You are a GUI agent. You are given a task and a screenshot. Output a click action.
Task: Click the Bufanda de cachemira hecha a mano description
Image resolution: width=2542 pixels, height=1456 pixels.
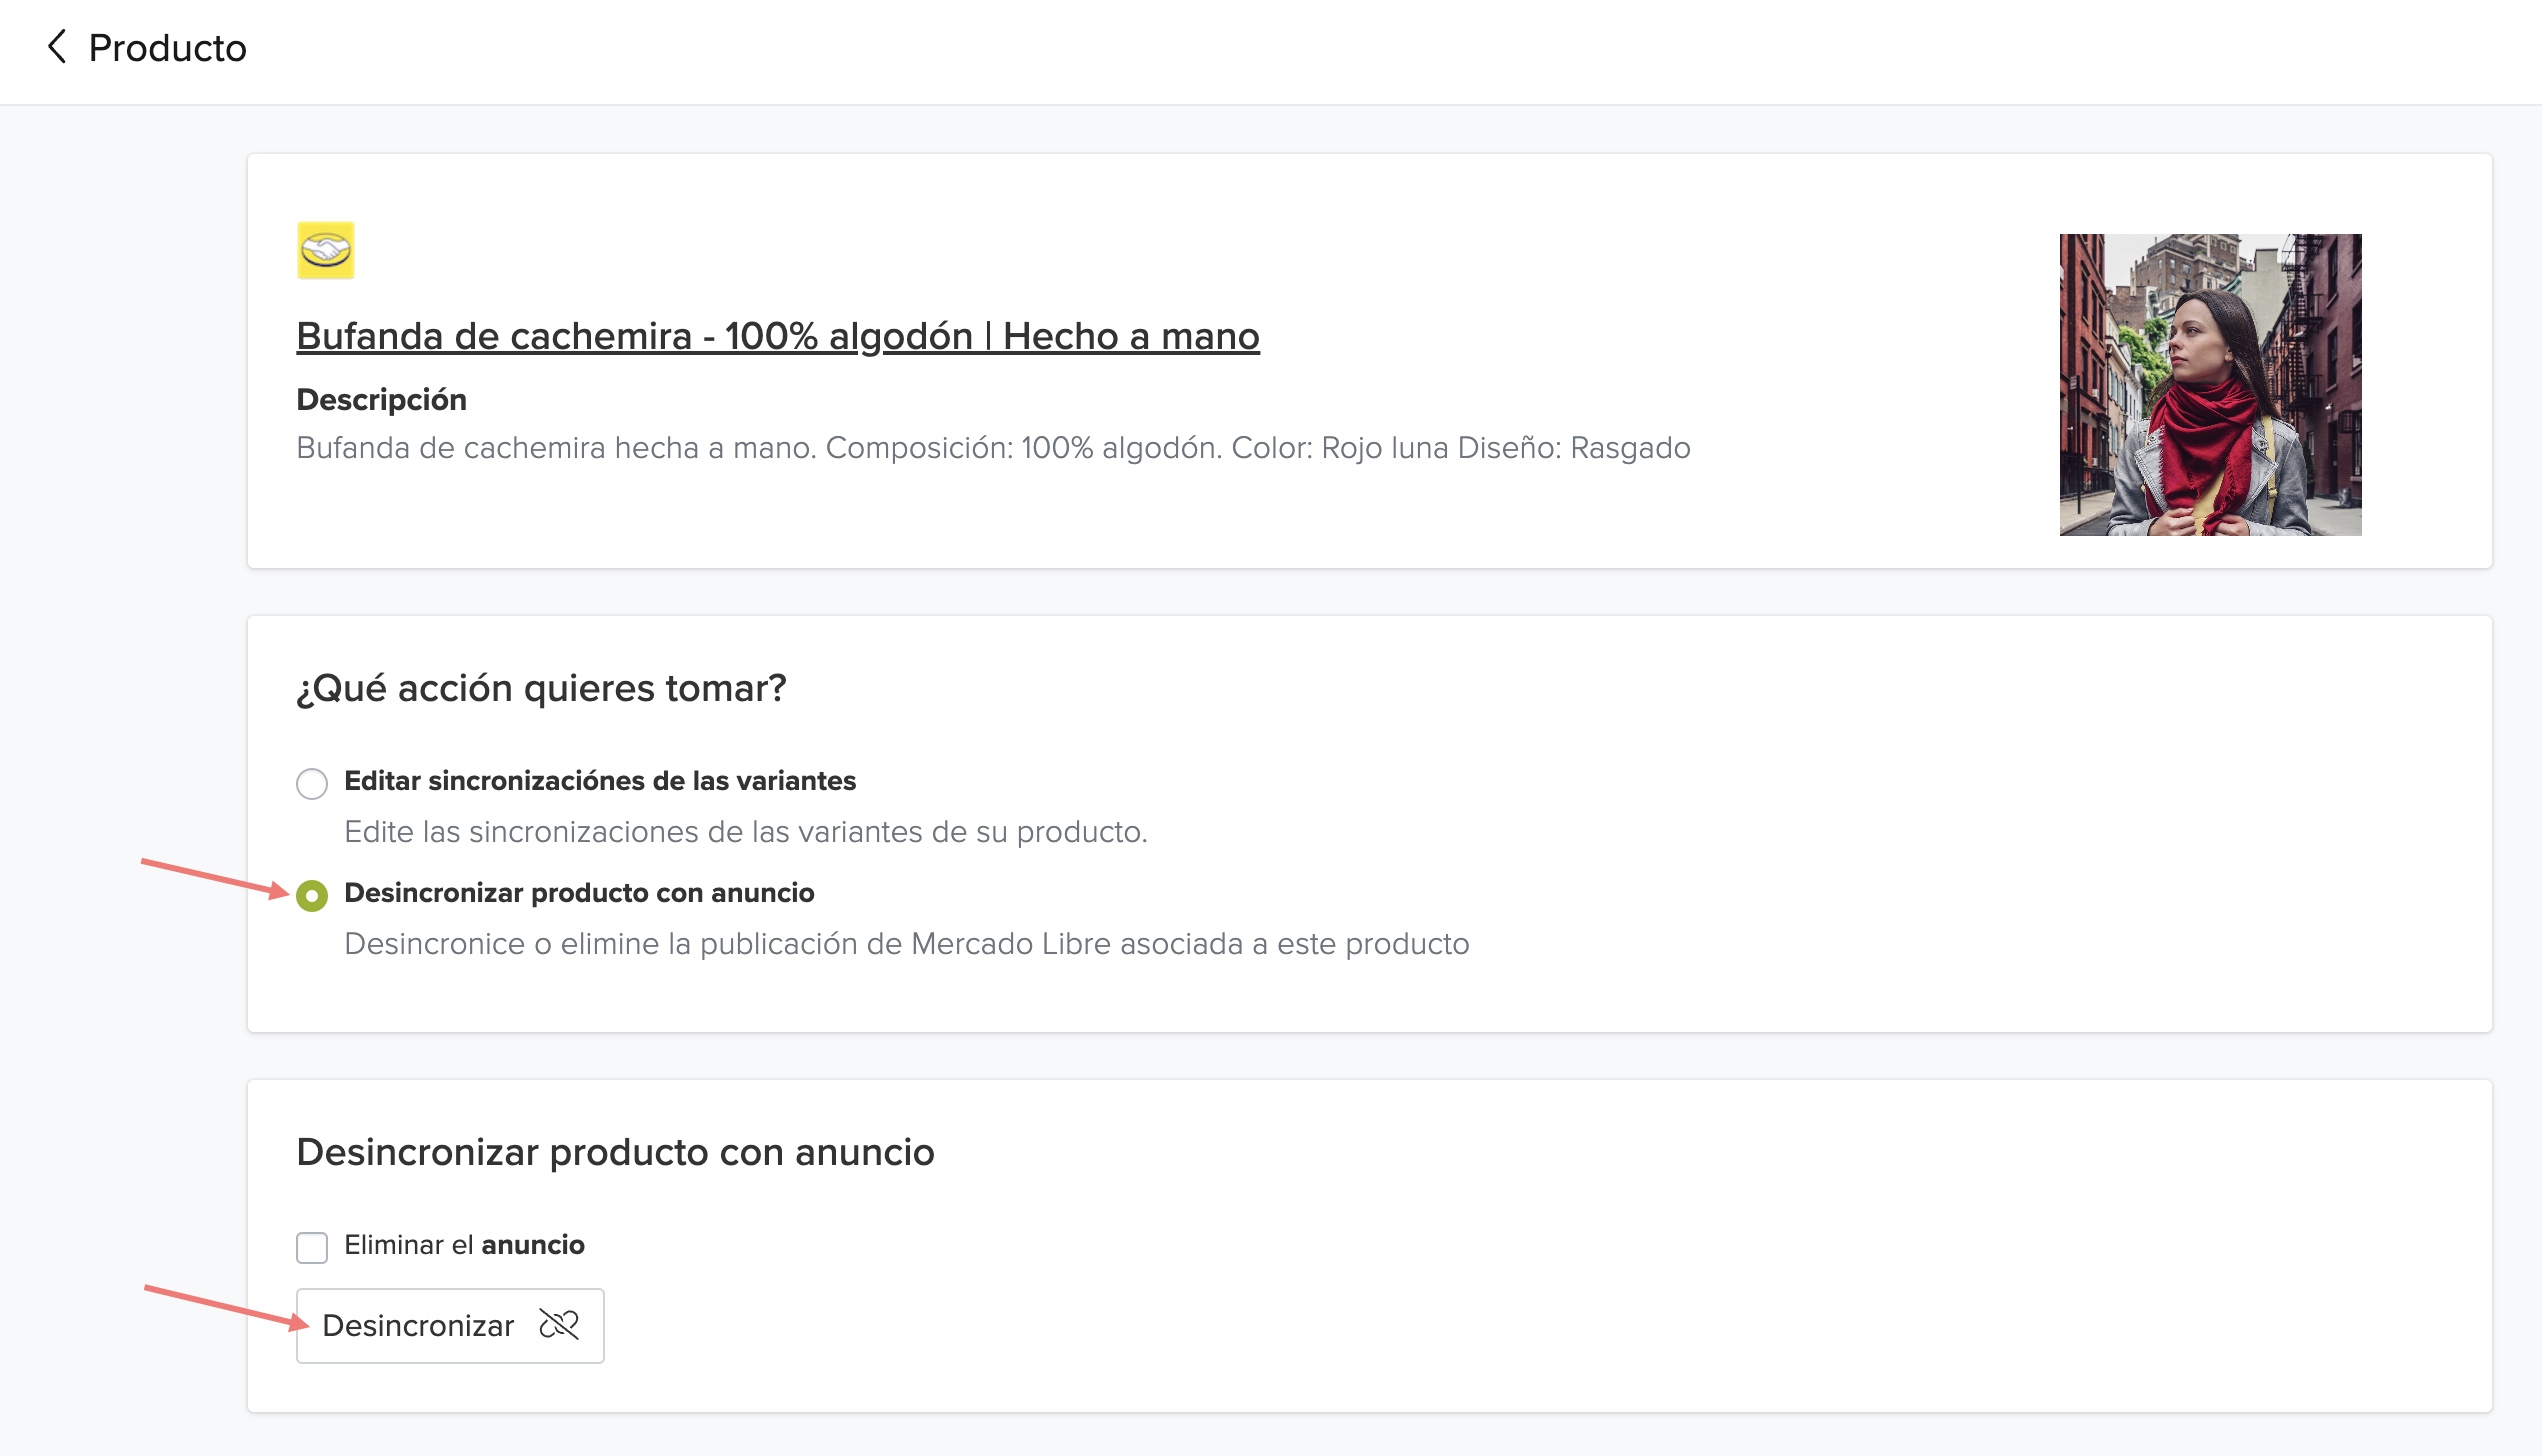[x=992, y=448]
